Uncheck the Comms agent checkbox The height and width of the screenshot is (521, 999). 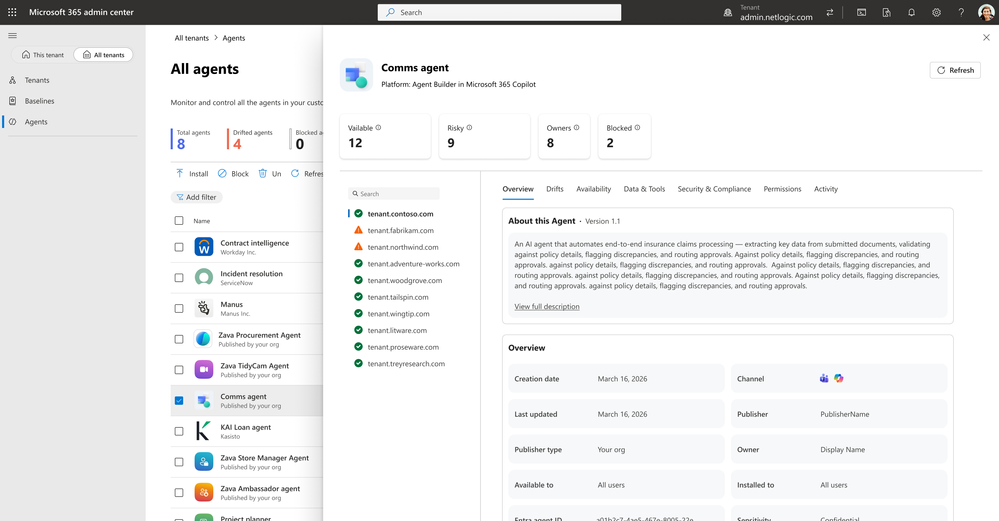pyautogui.click(x=179, y=401)
